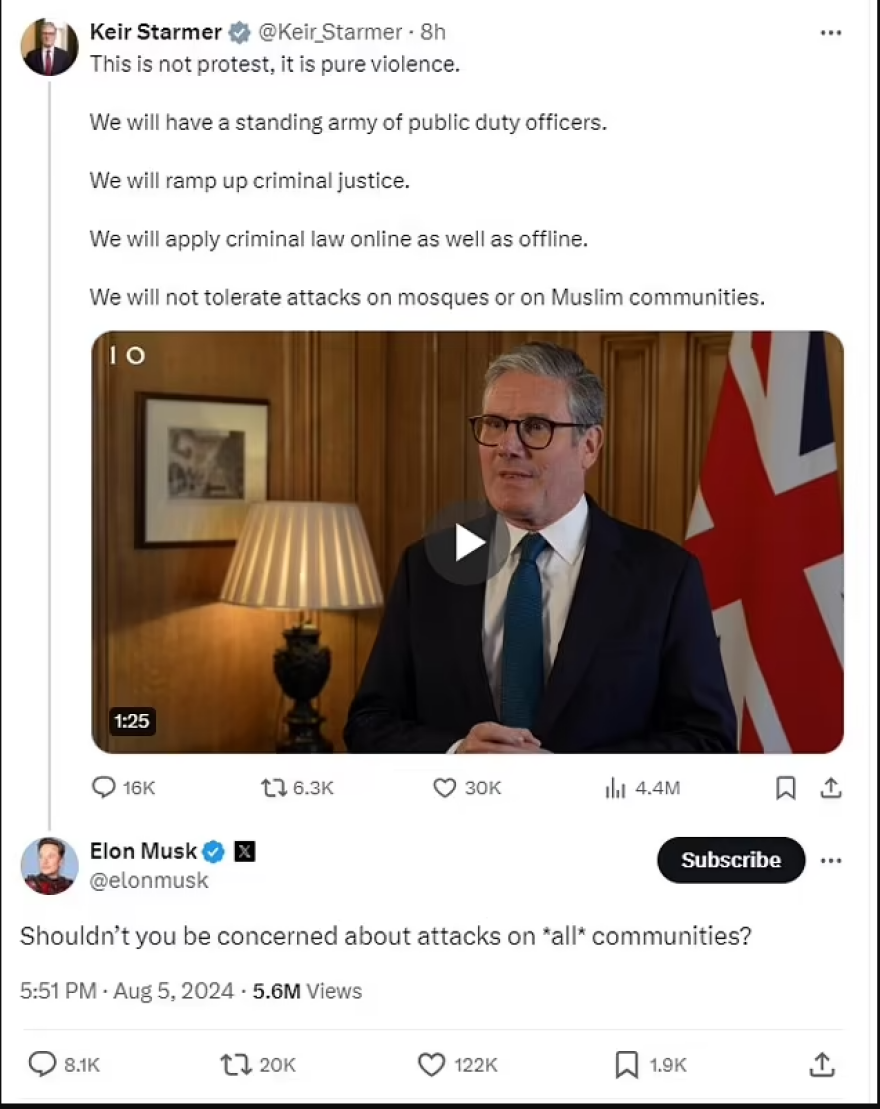Subscribe to Elon Musk
The image size is (880, 1109).
(x=730, y=860)
